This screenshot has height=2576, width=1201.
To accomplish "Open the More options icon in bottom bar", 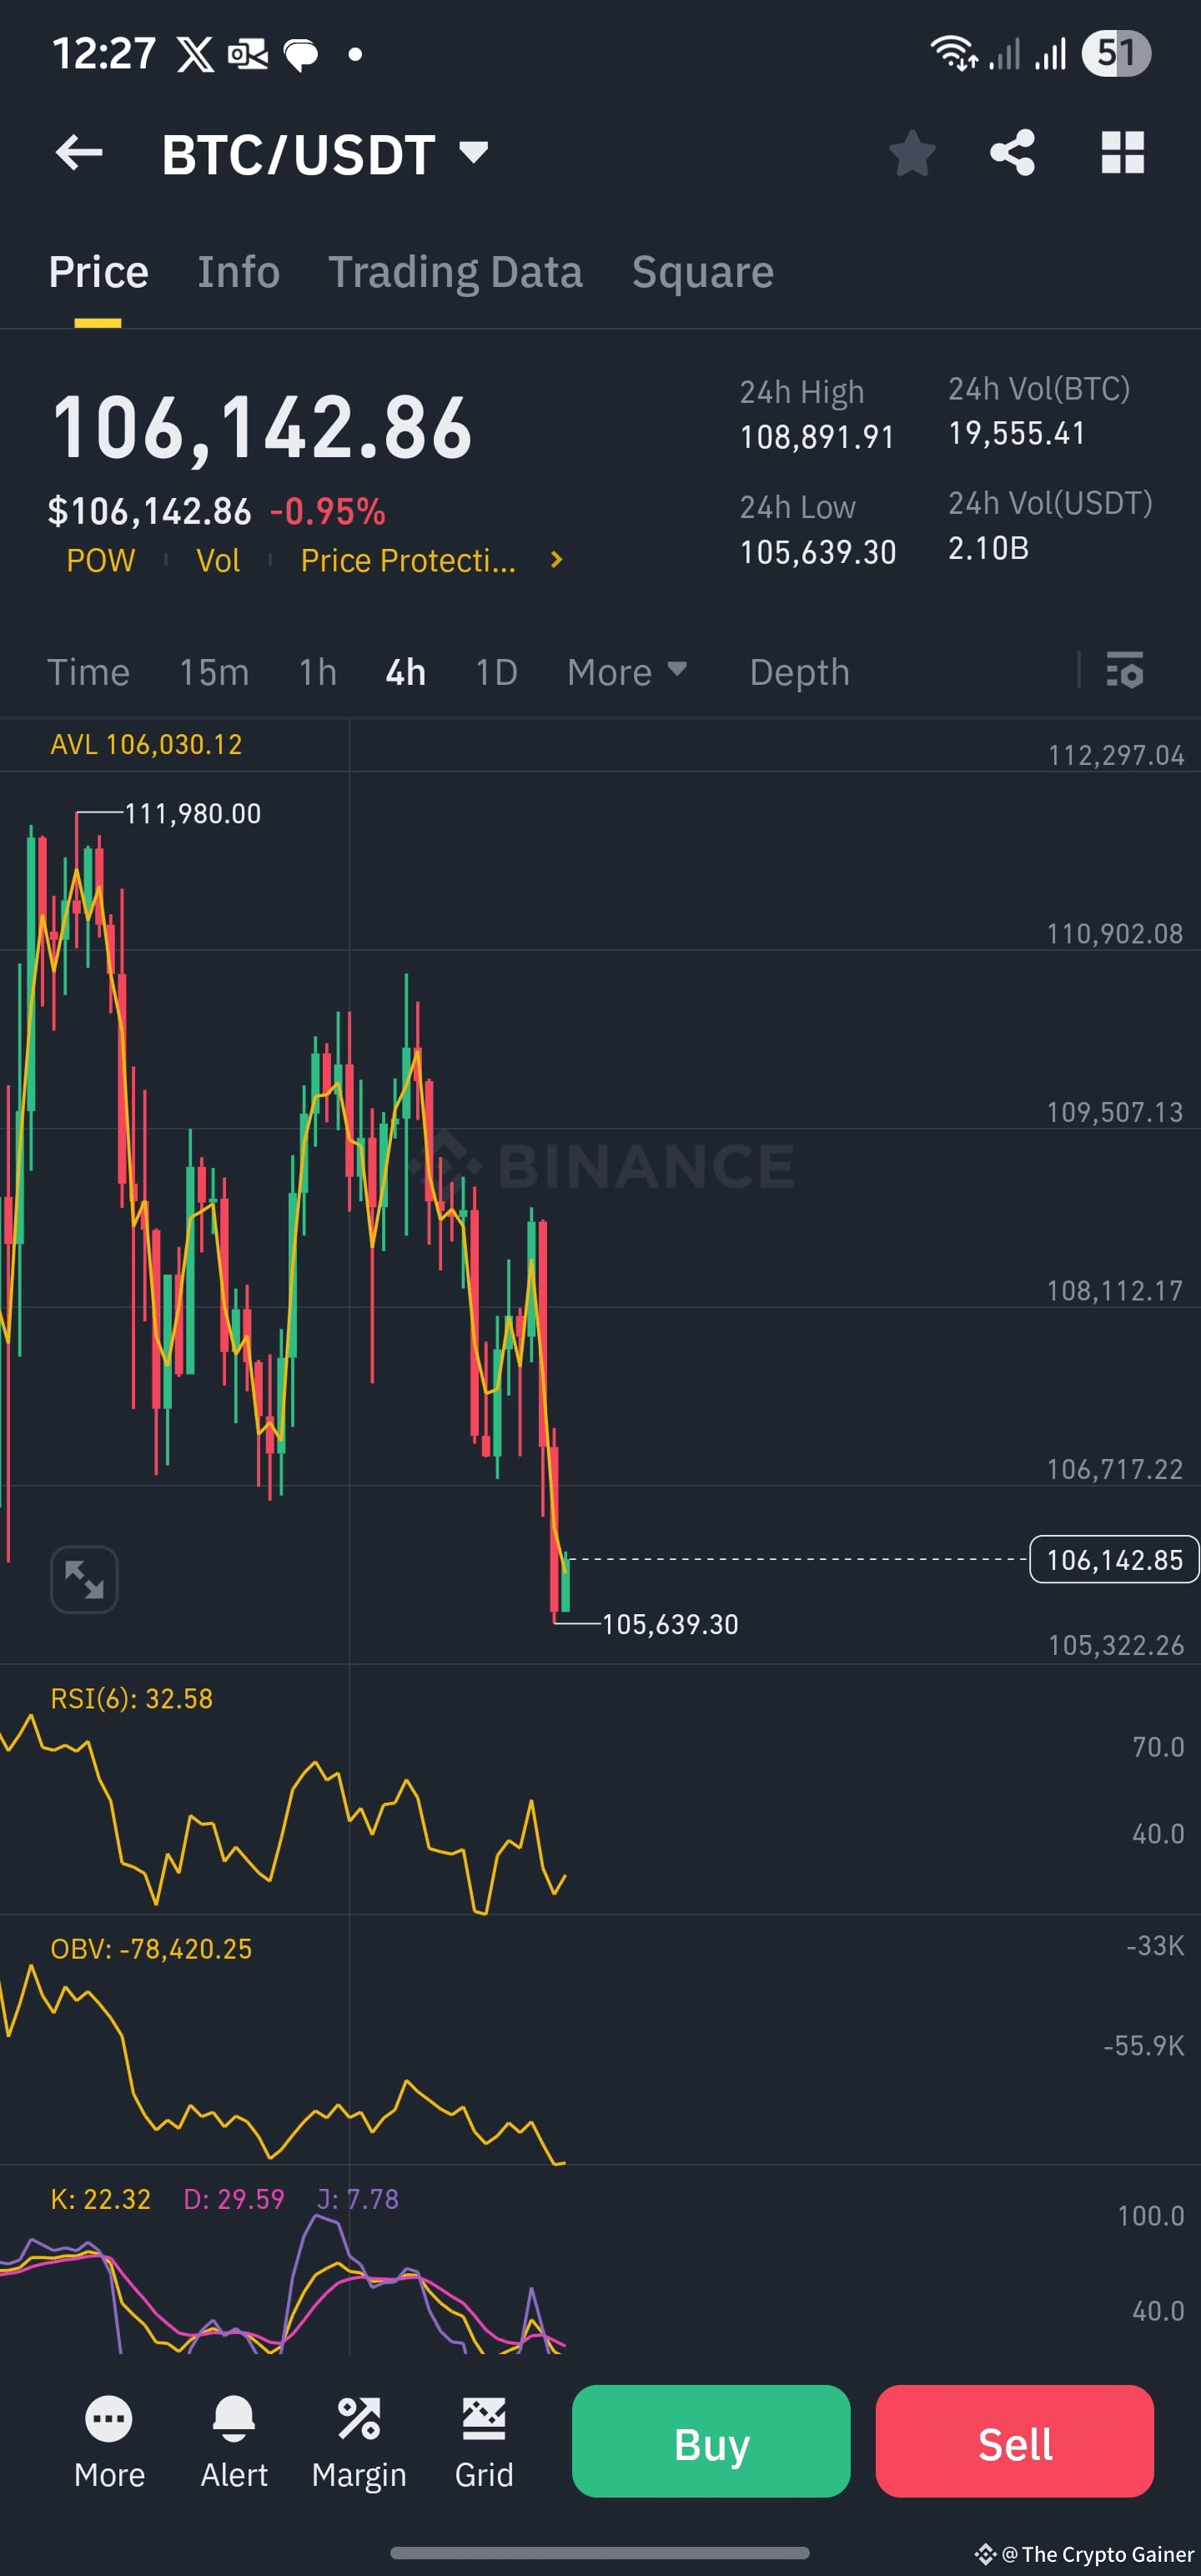I will 109,2440.
